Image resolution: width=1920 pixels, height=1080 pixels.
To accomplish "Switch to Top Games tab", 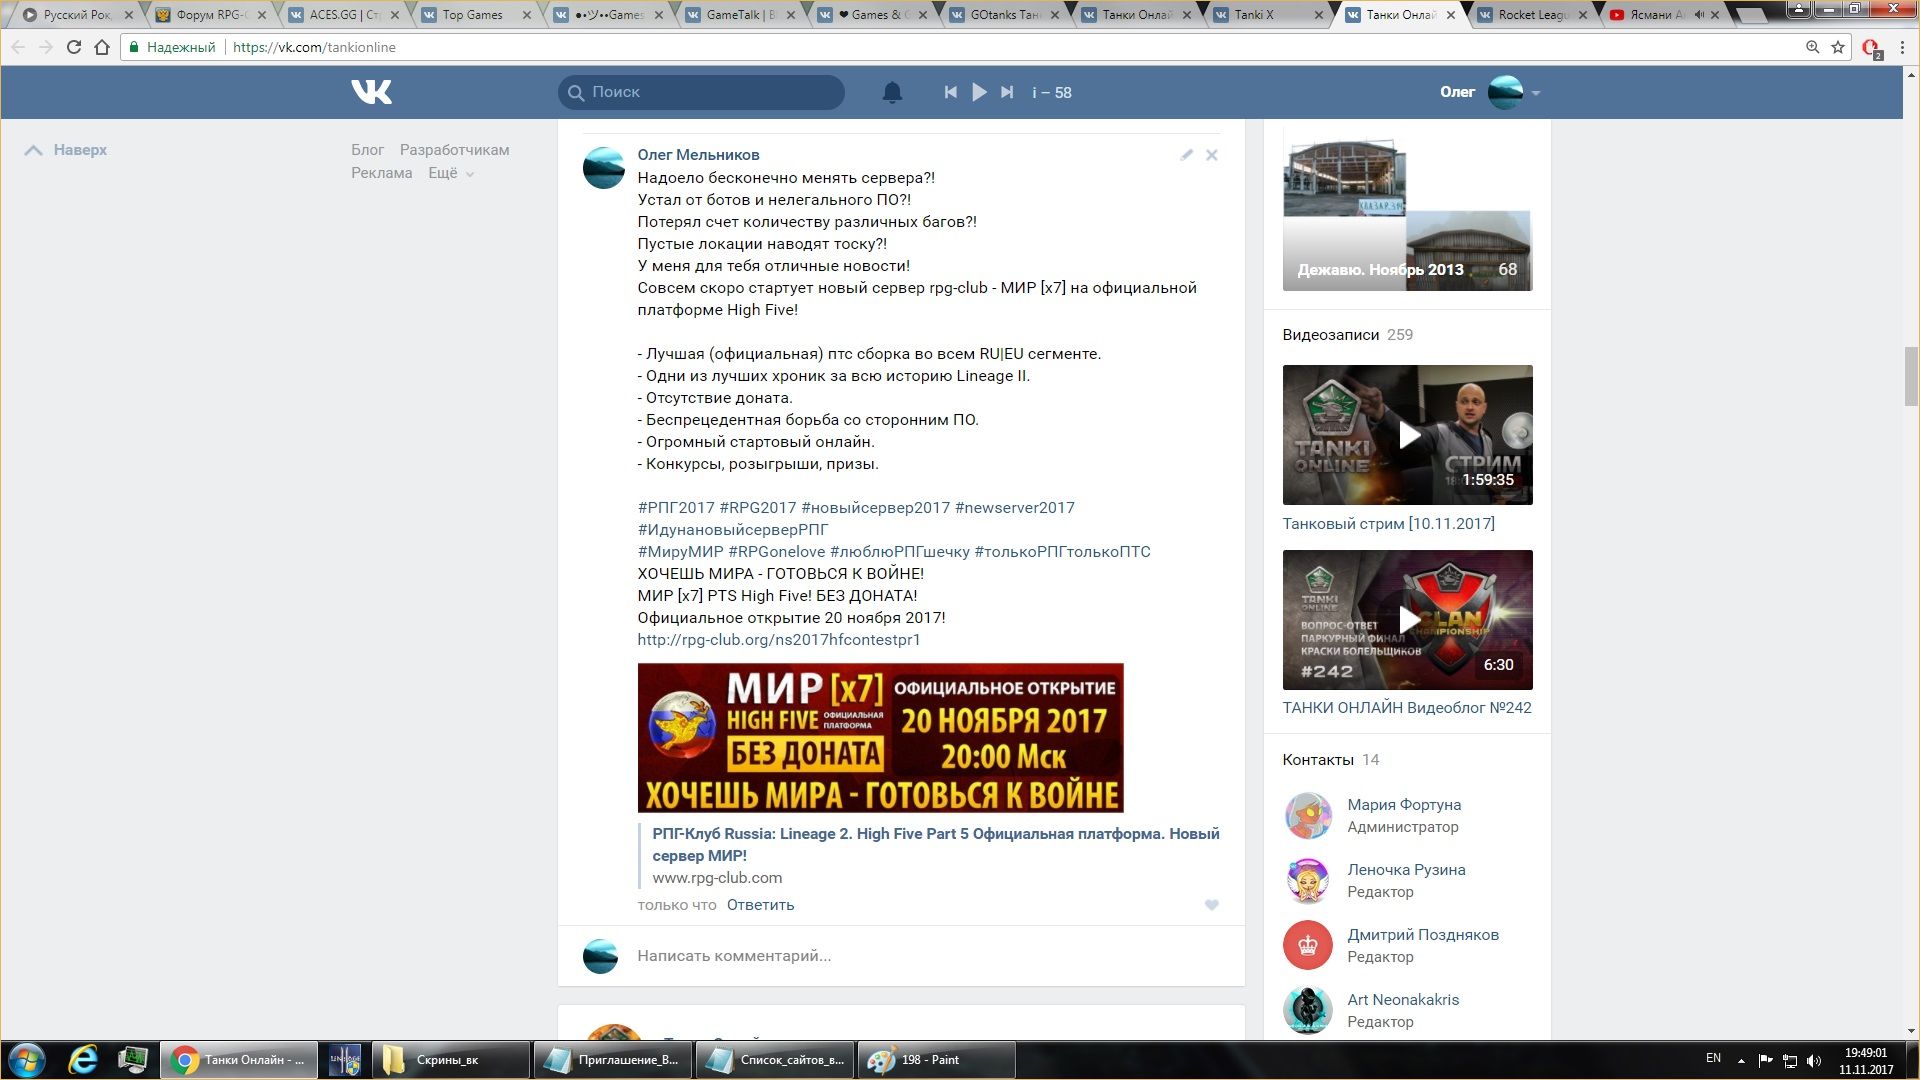I will tap(474, 15).
